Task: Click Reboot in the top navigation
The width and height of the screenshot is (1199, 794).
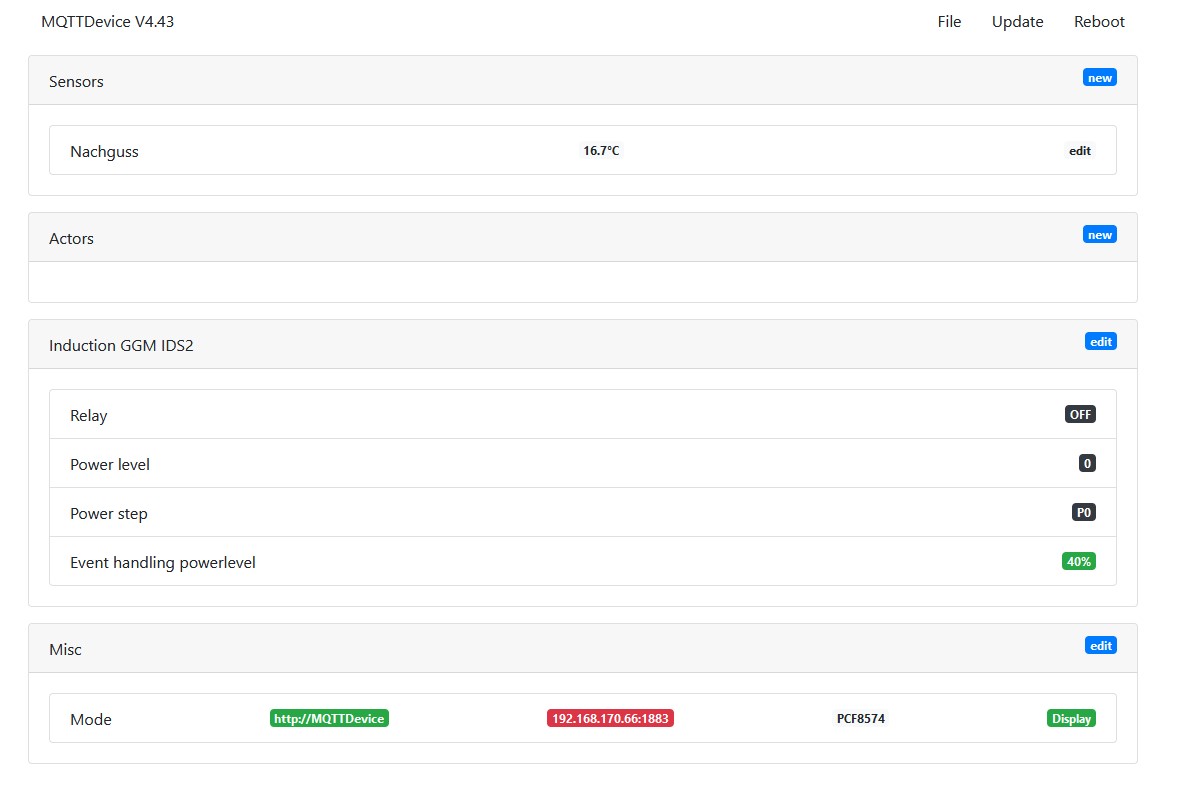Action: click(1099, 22)
